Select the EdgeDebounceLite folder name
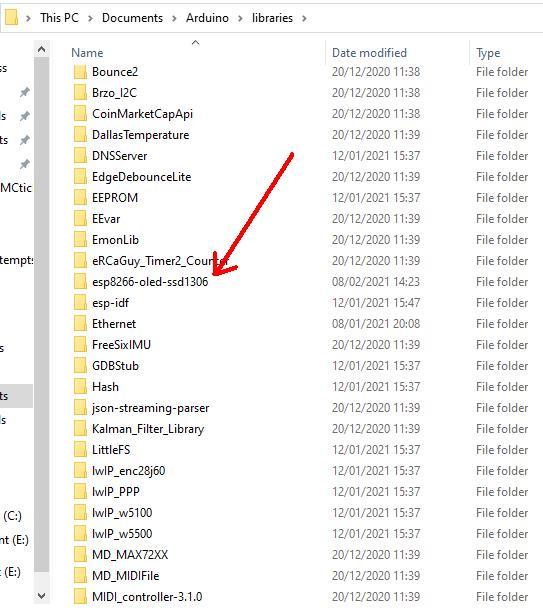 coord(142,177)
